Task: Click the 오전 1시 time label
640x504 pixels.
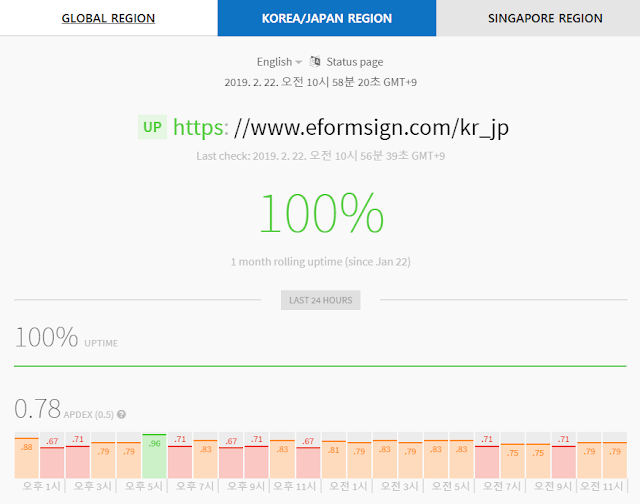Action: point(348,486)
